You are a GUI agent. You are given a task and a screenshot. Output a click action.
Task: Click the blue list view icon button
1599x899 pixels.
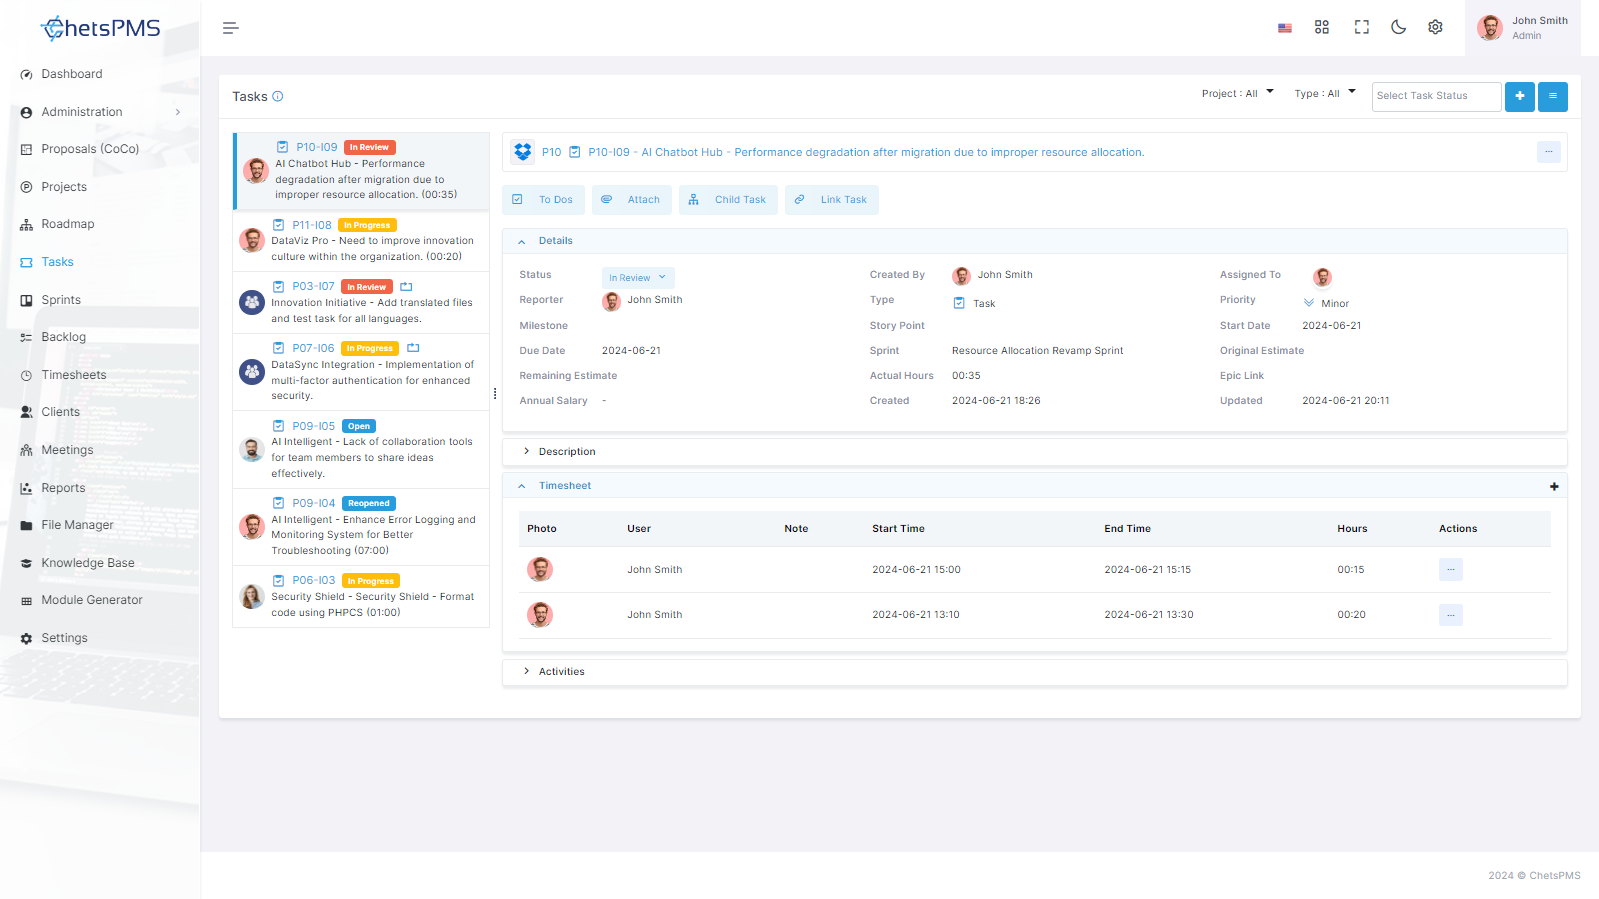(1553, 96)
